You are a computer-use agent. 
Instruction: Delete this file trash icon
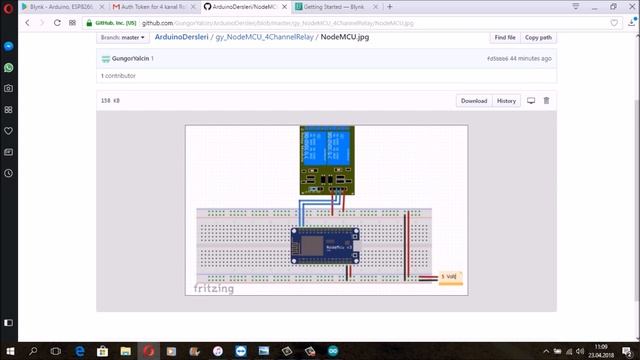coord(546,100)
